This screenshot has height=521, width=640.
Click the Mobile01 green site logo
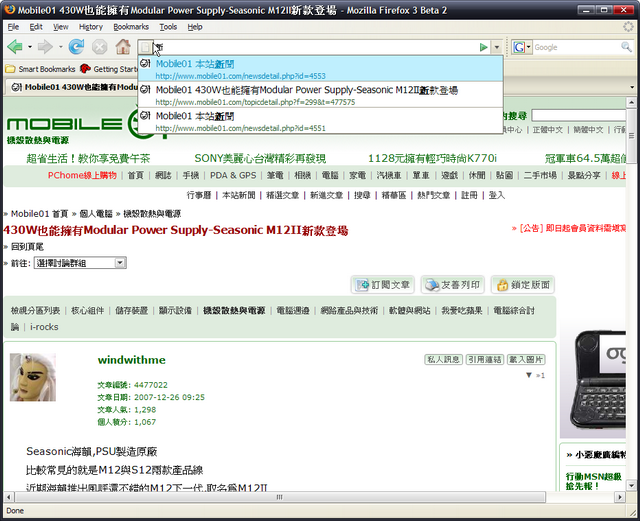87,124
